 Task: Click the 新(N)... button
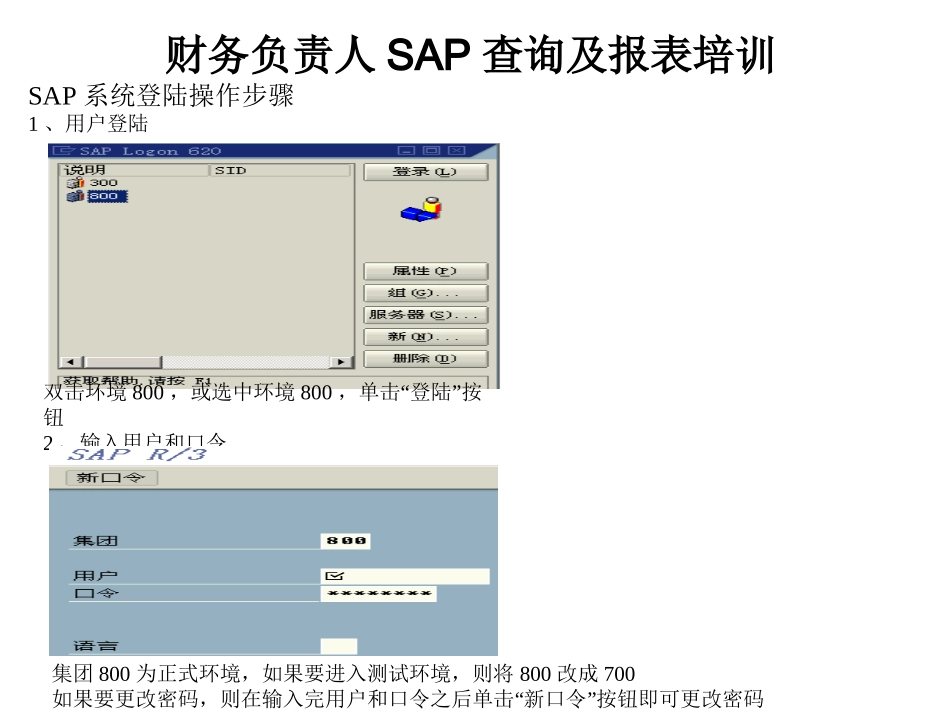[425, 337]
